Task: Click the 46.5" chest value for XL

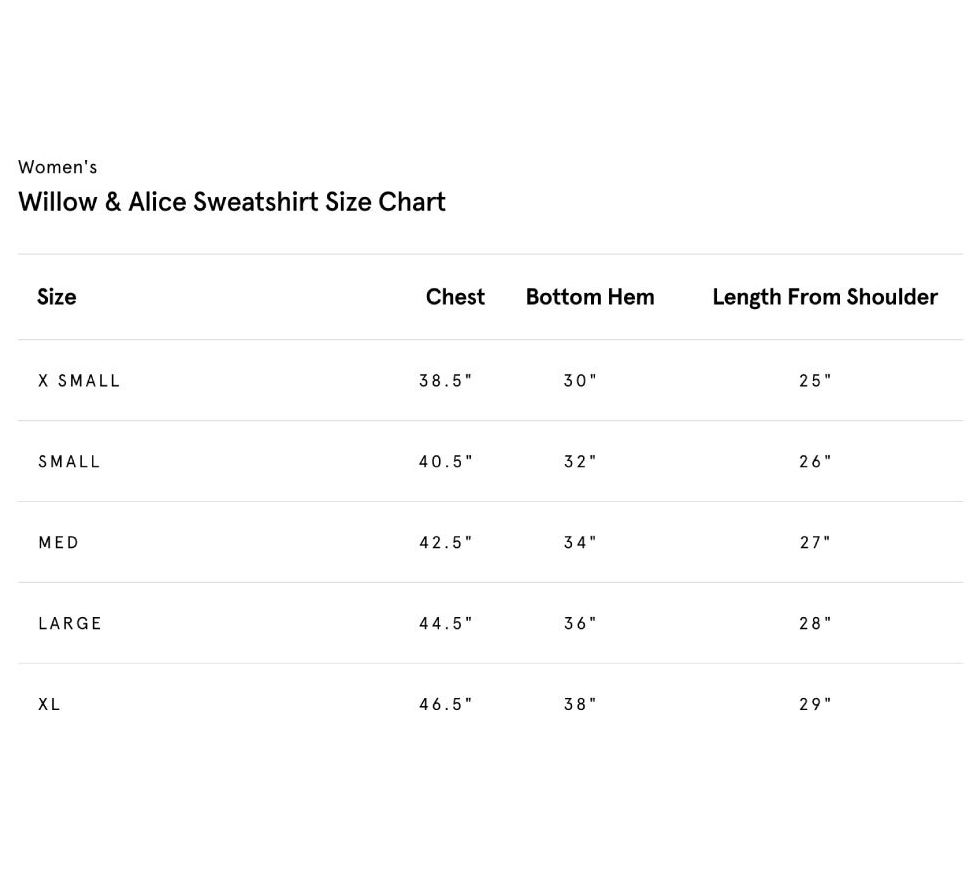Action: (x=445, y=705)
